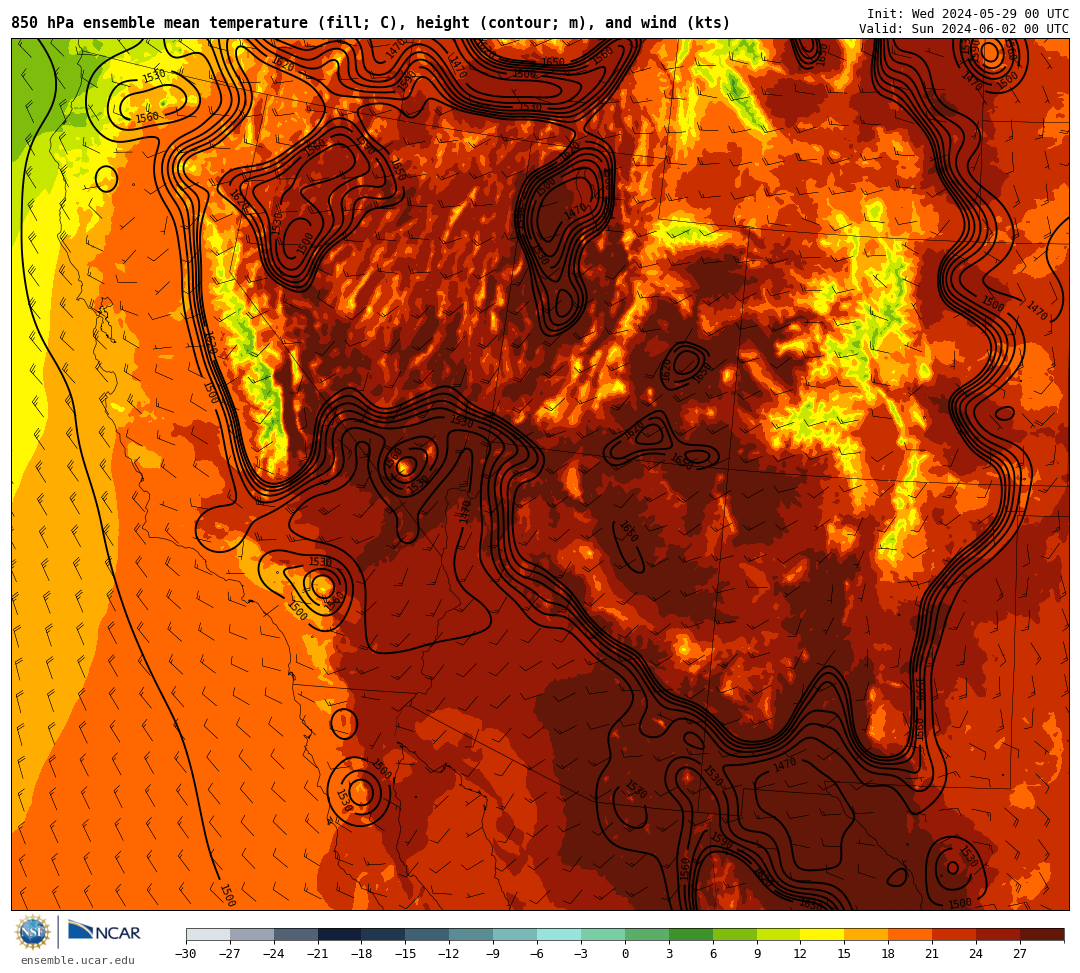This screenshot has width=1080, height=973.
Task: Pick the light cyan swatch between -9 and -6
Action: point(515,934)
